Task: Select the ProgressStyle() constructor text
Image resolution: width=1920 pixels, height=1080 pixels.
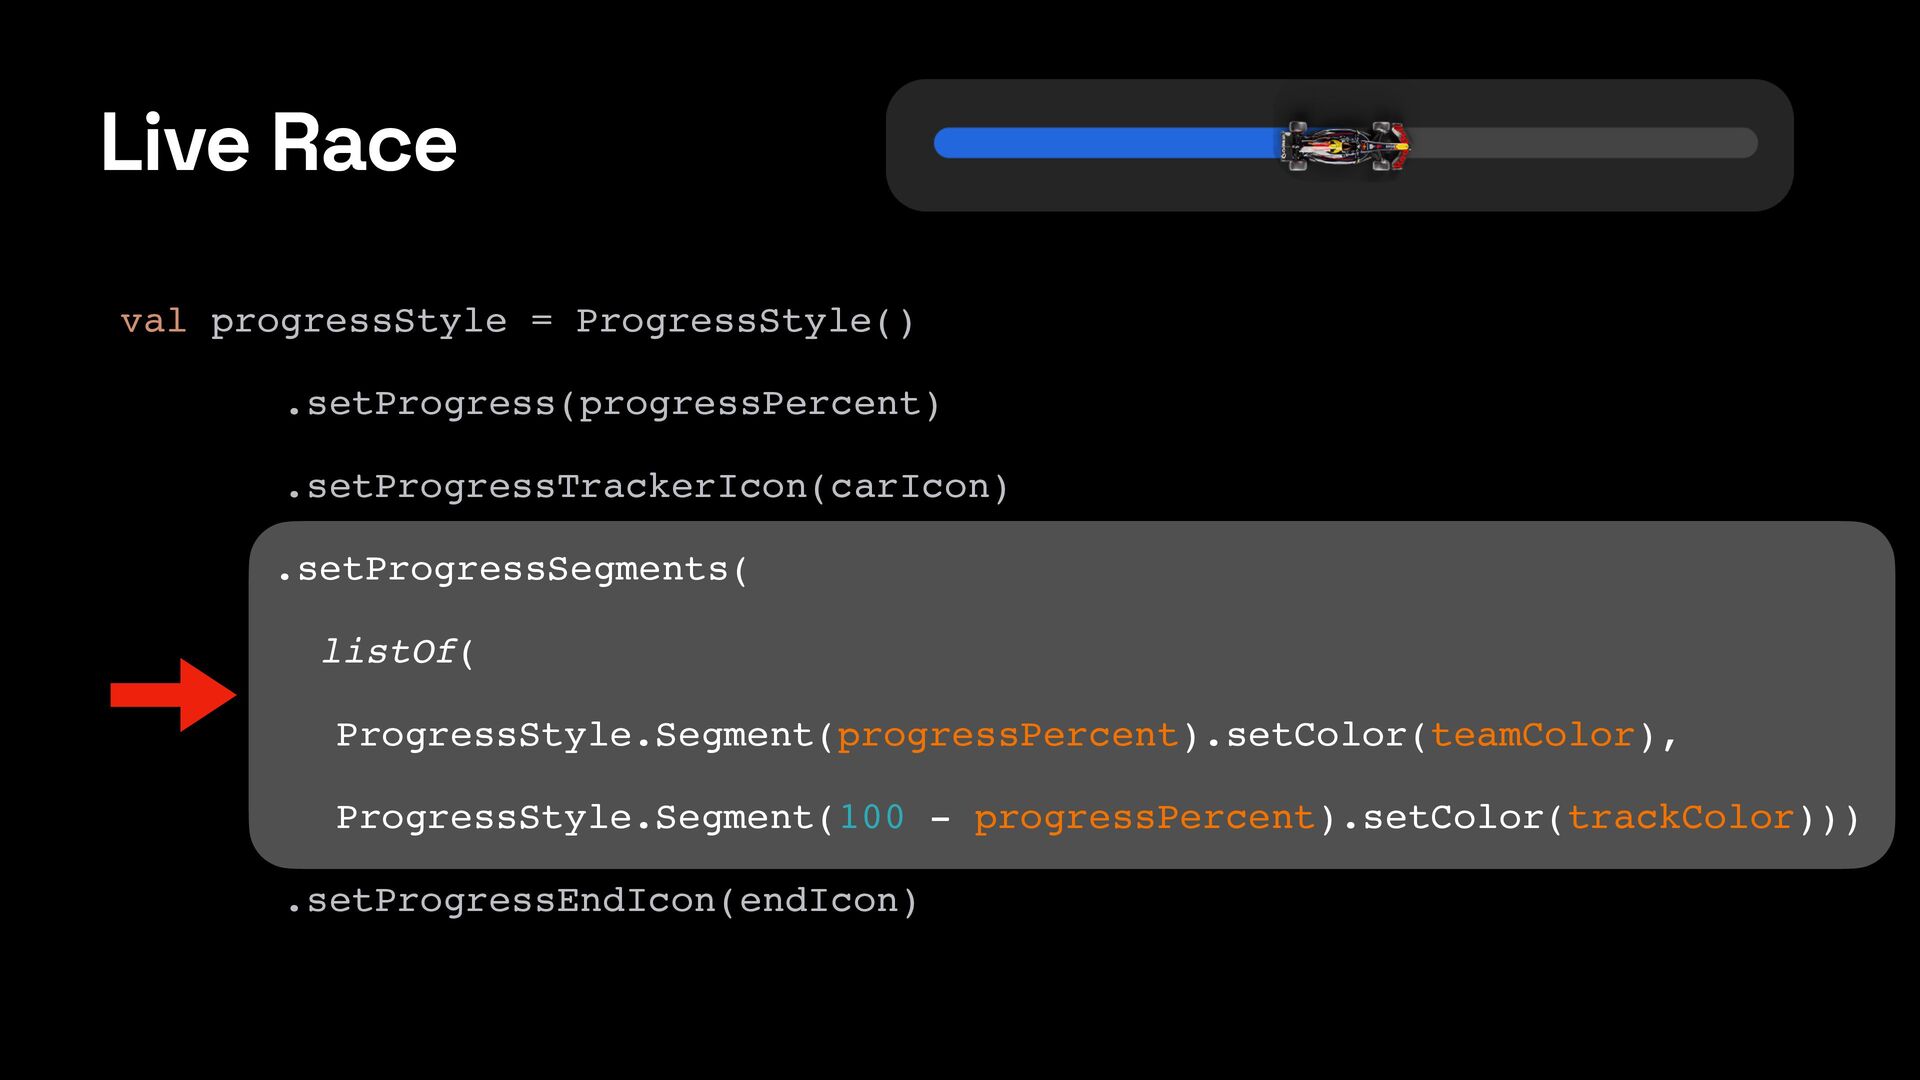Action: (744, 321)
